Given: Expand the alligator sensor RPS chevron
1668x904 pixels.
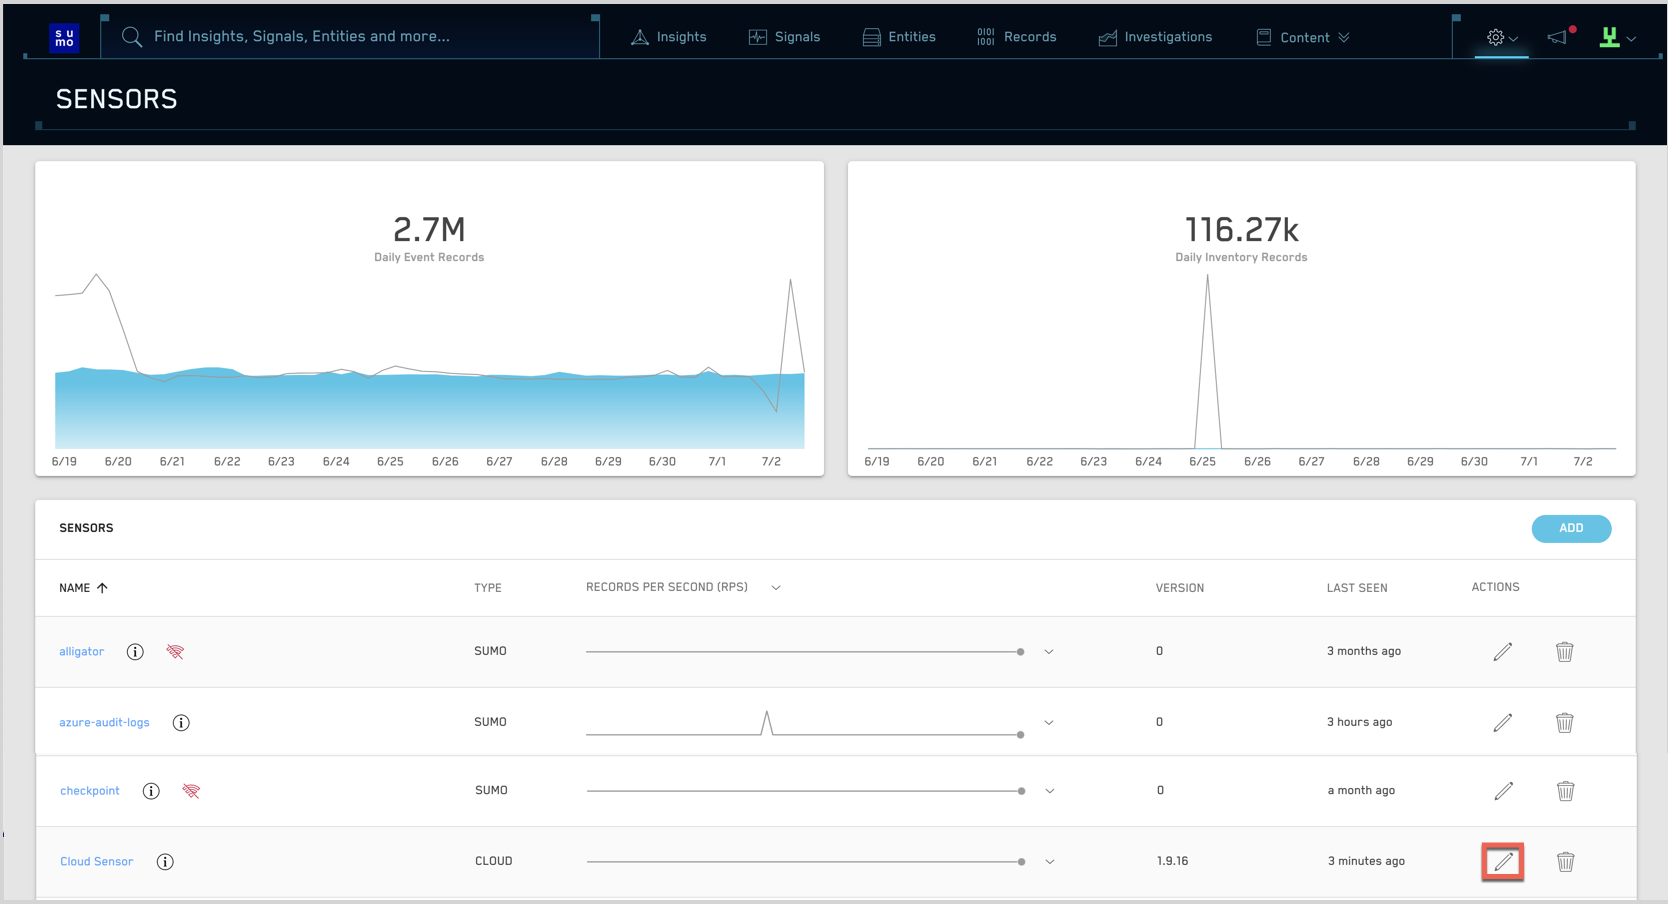Looking at the screenshot, I should tap(1049, 652).
